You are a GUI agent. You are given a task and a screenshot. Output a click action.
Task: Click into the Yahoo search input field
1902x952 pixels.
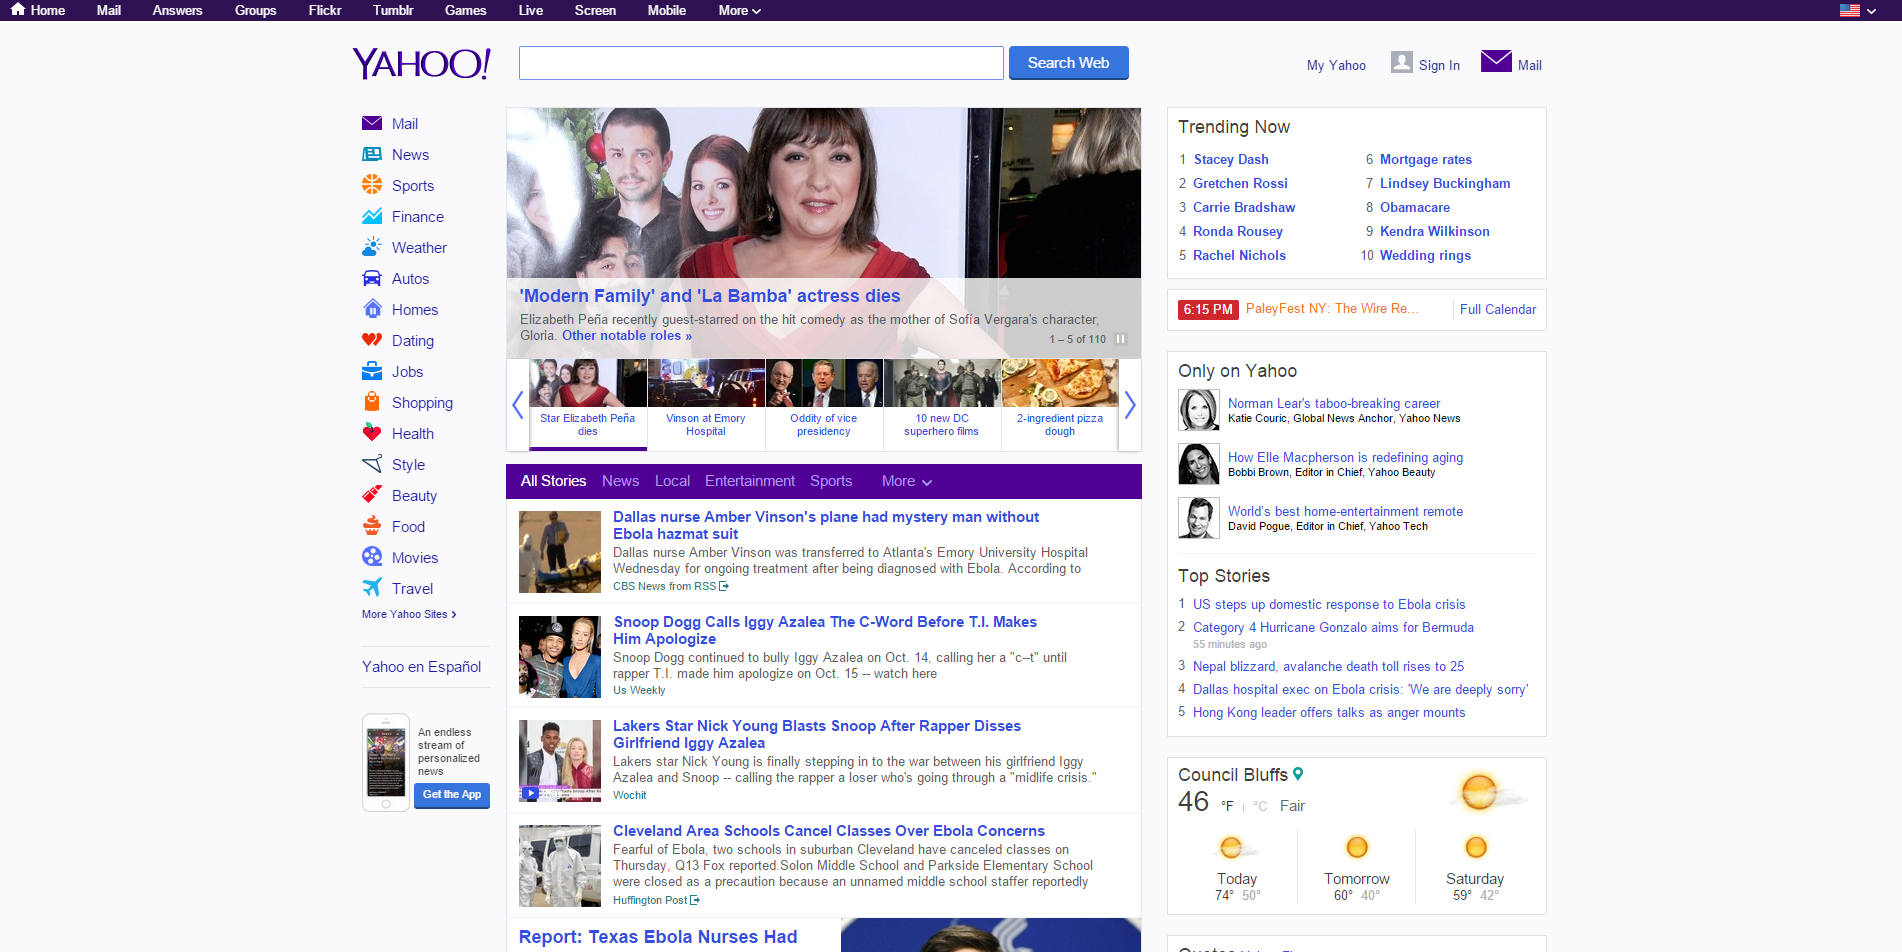click(760, 63)
